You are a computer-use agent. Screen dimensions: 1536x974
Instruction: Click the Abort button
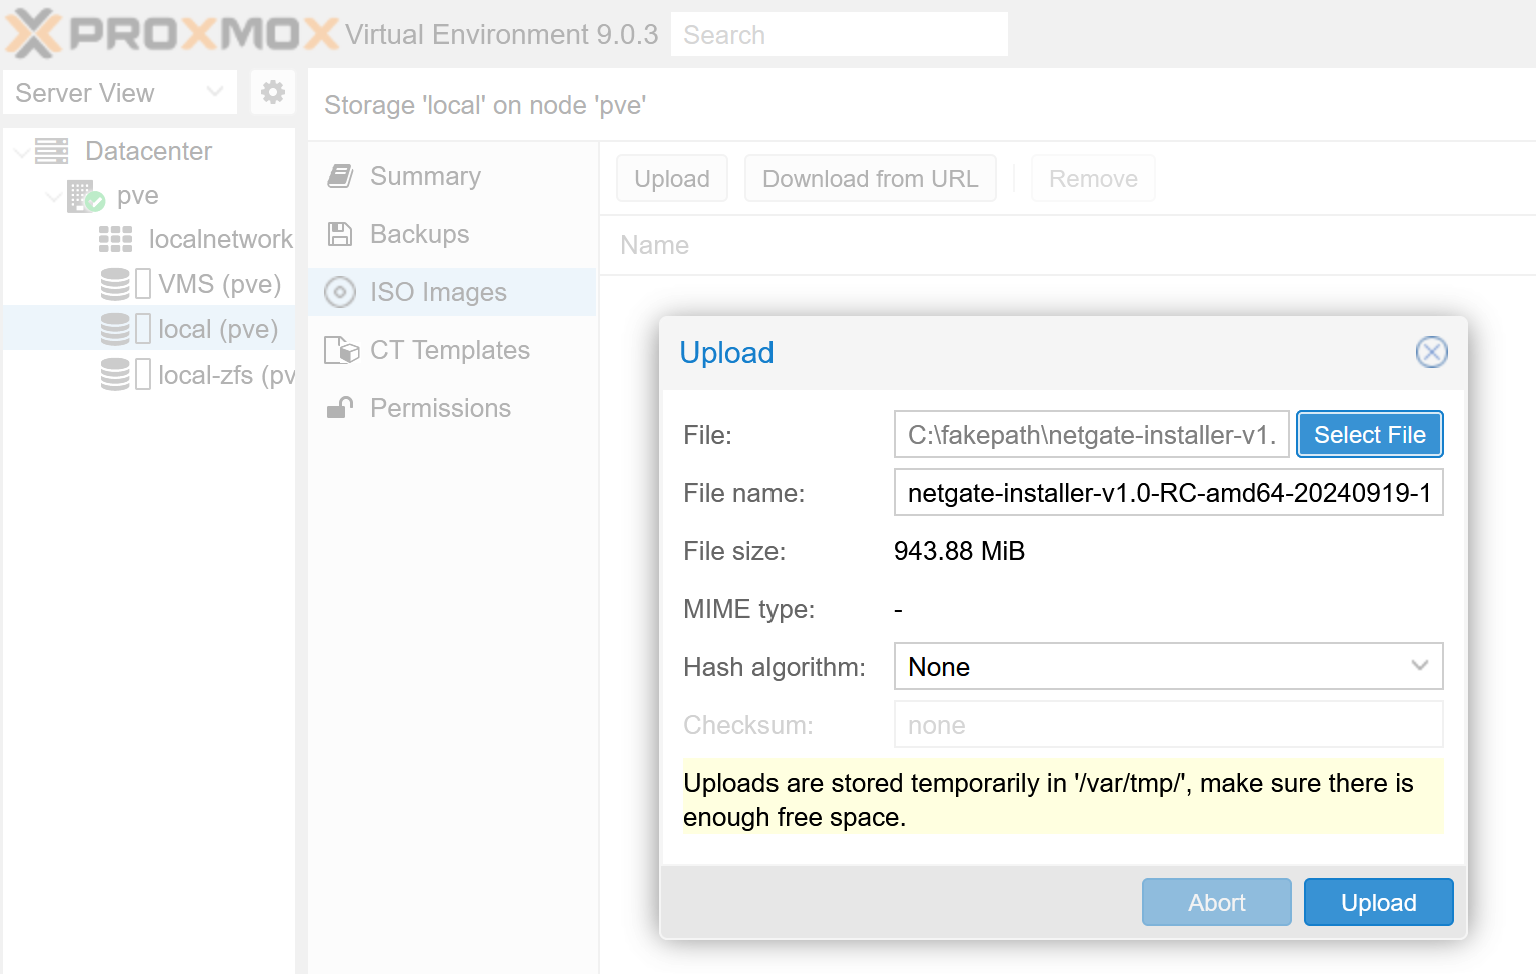[1217, 902]
